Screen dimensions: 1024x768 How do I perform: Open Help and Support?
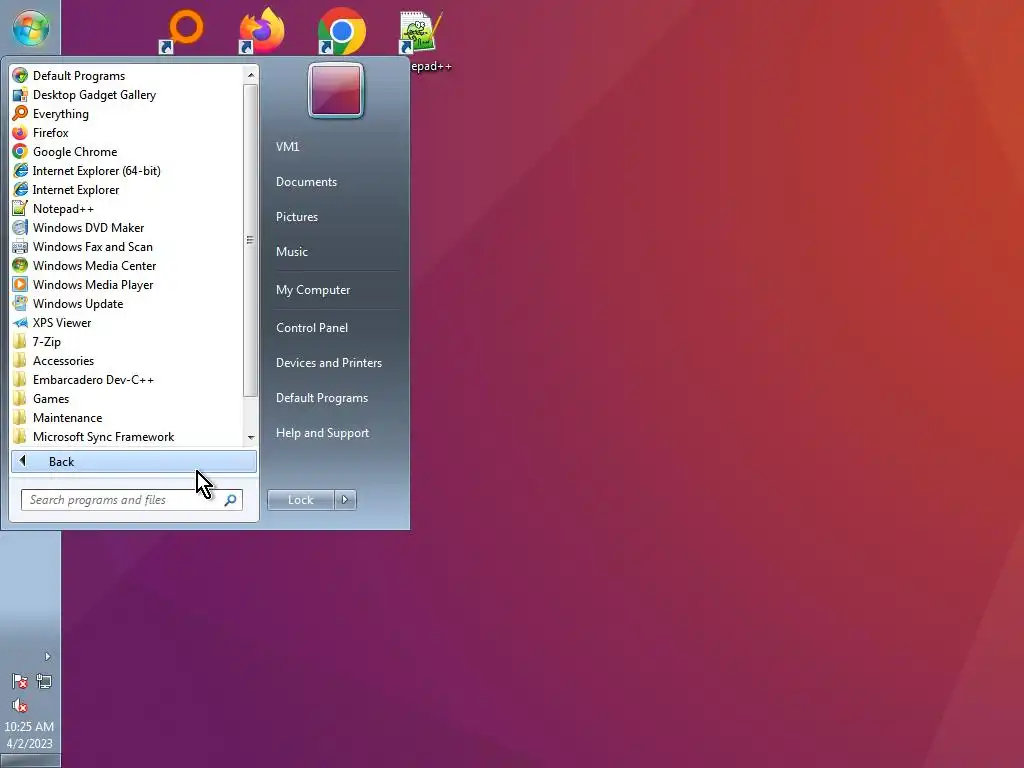pyautogui.click(x=322, y=433)
